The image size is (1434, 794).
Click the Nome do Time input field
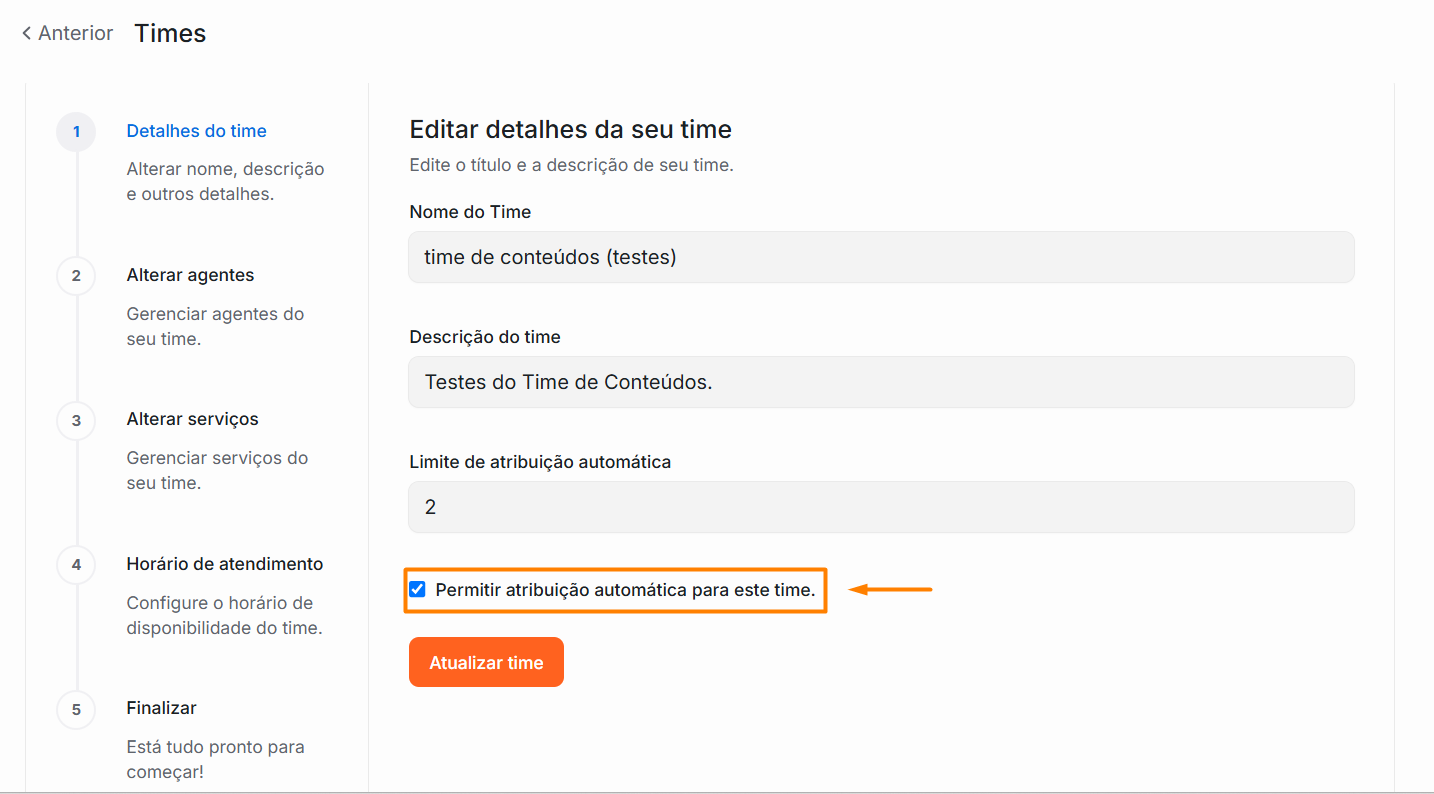(881, 257)
